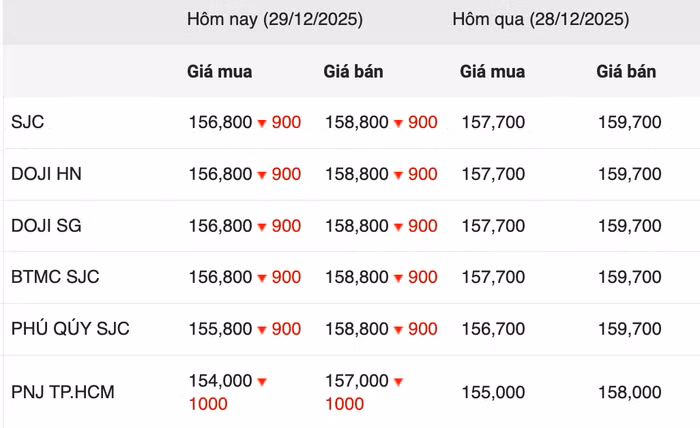
Task: Click the red down arrow in SJC buy price
Action: (262, 123)
